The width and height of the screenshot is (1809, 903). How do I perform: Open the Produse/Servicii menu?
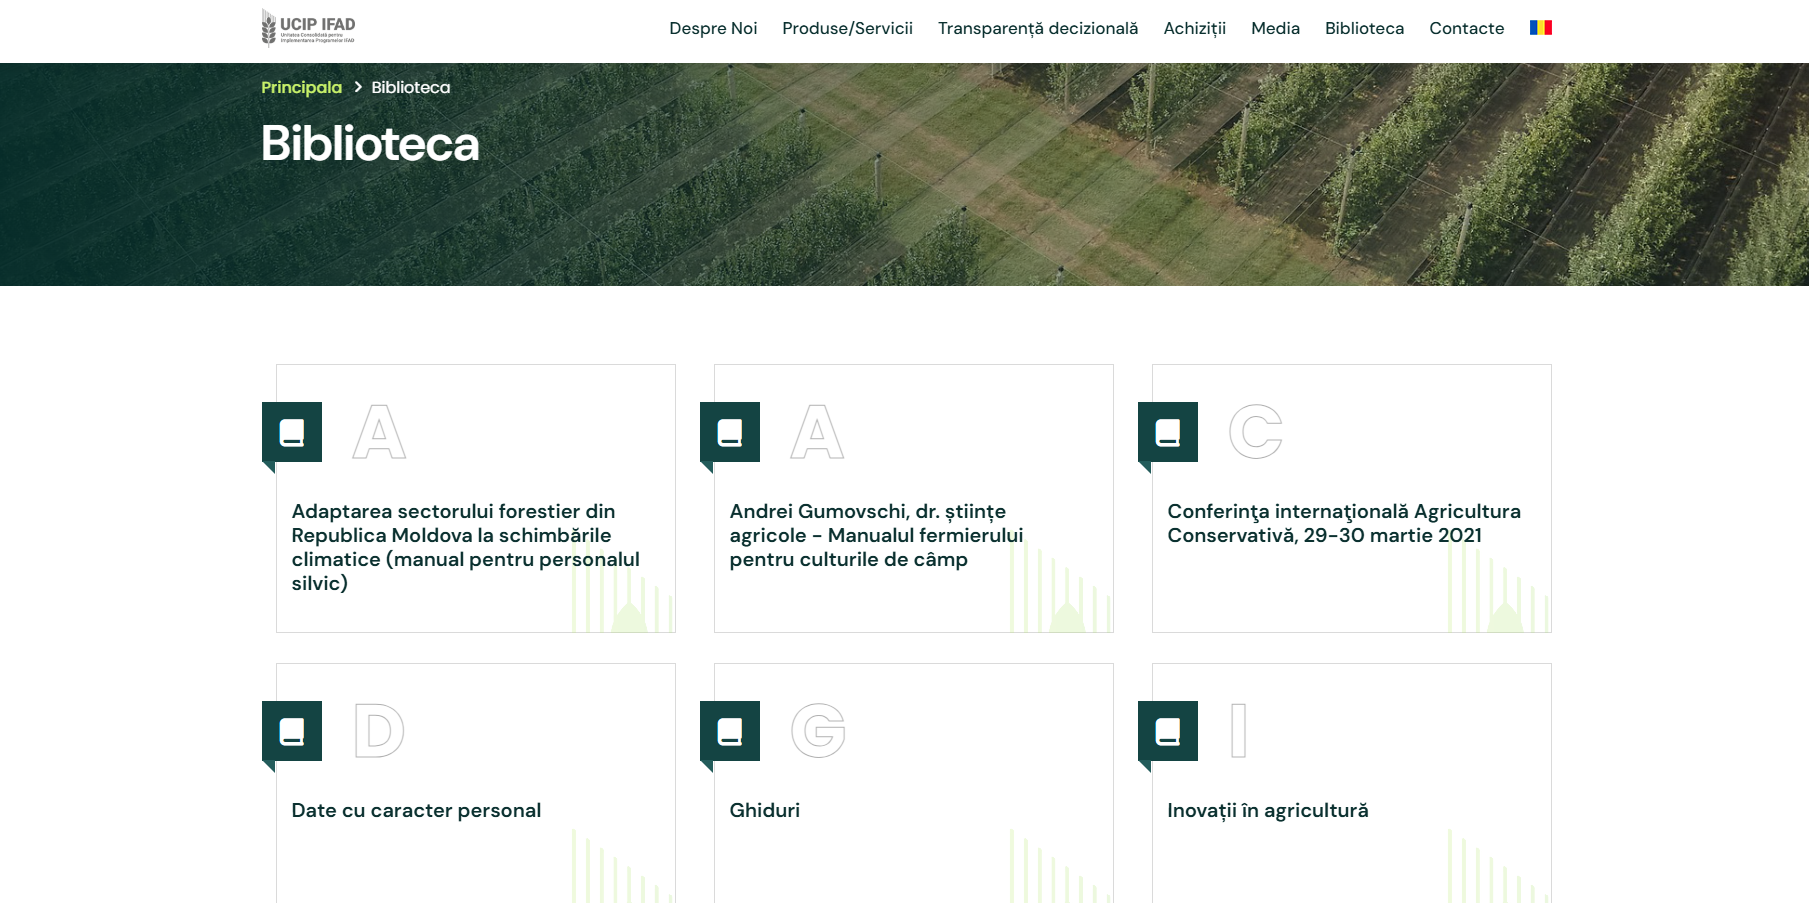[847, 28]
